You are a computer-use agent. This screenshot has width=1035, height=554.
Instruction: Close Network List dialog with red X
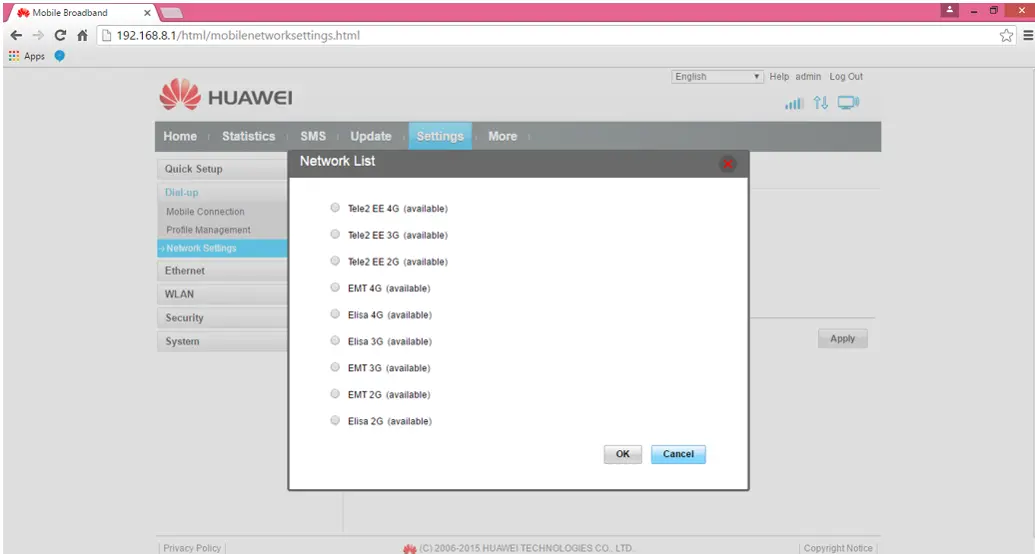[727, 164]
